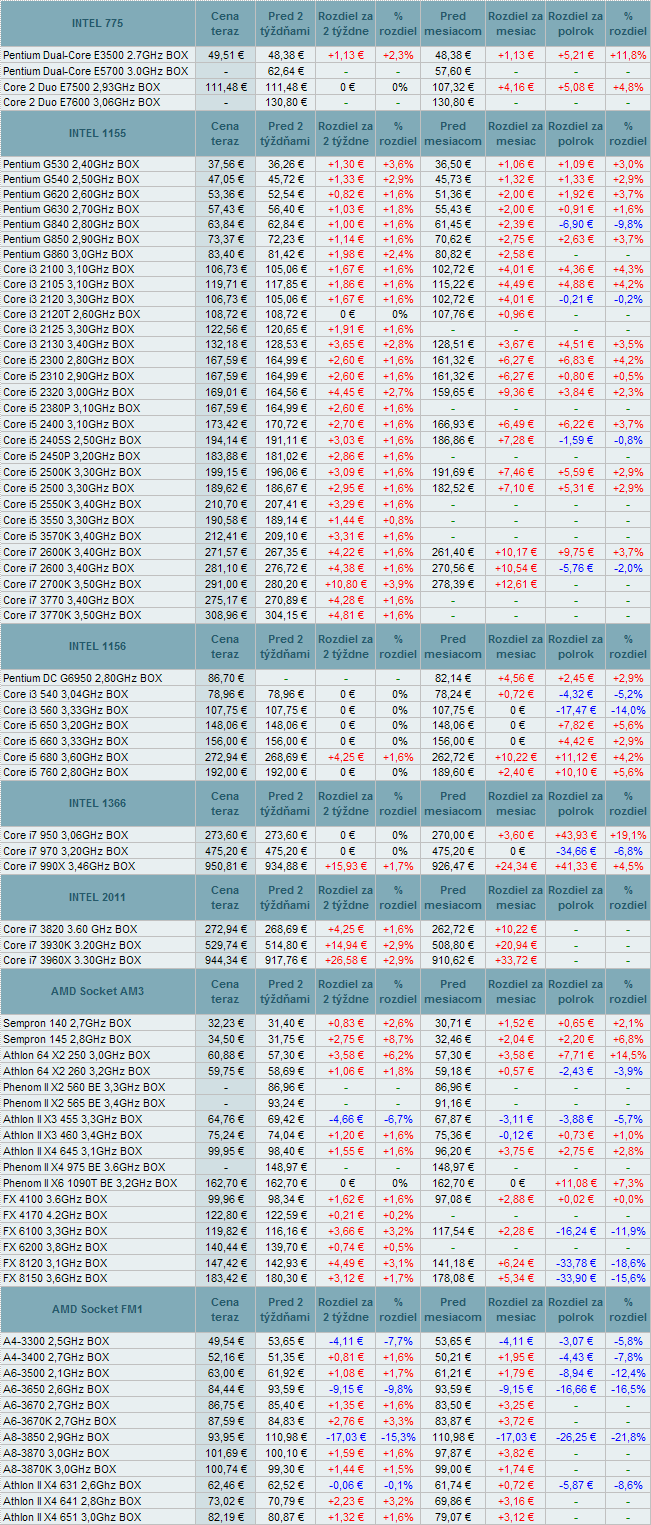Click the AMD Socket FM1 header
651x1525 pixels.
(99, 1309)
